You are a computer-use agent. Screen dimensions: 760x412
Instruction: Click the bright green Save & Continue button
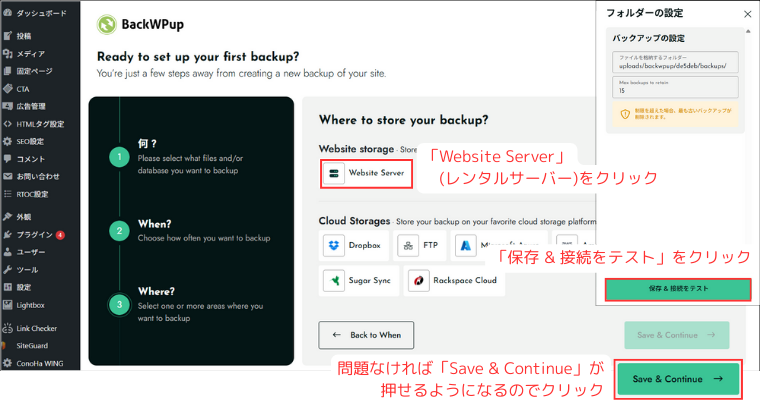click(678, 379)
